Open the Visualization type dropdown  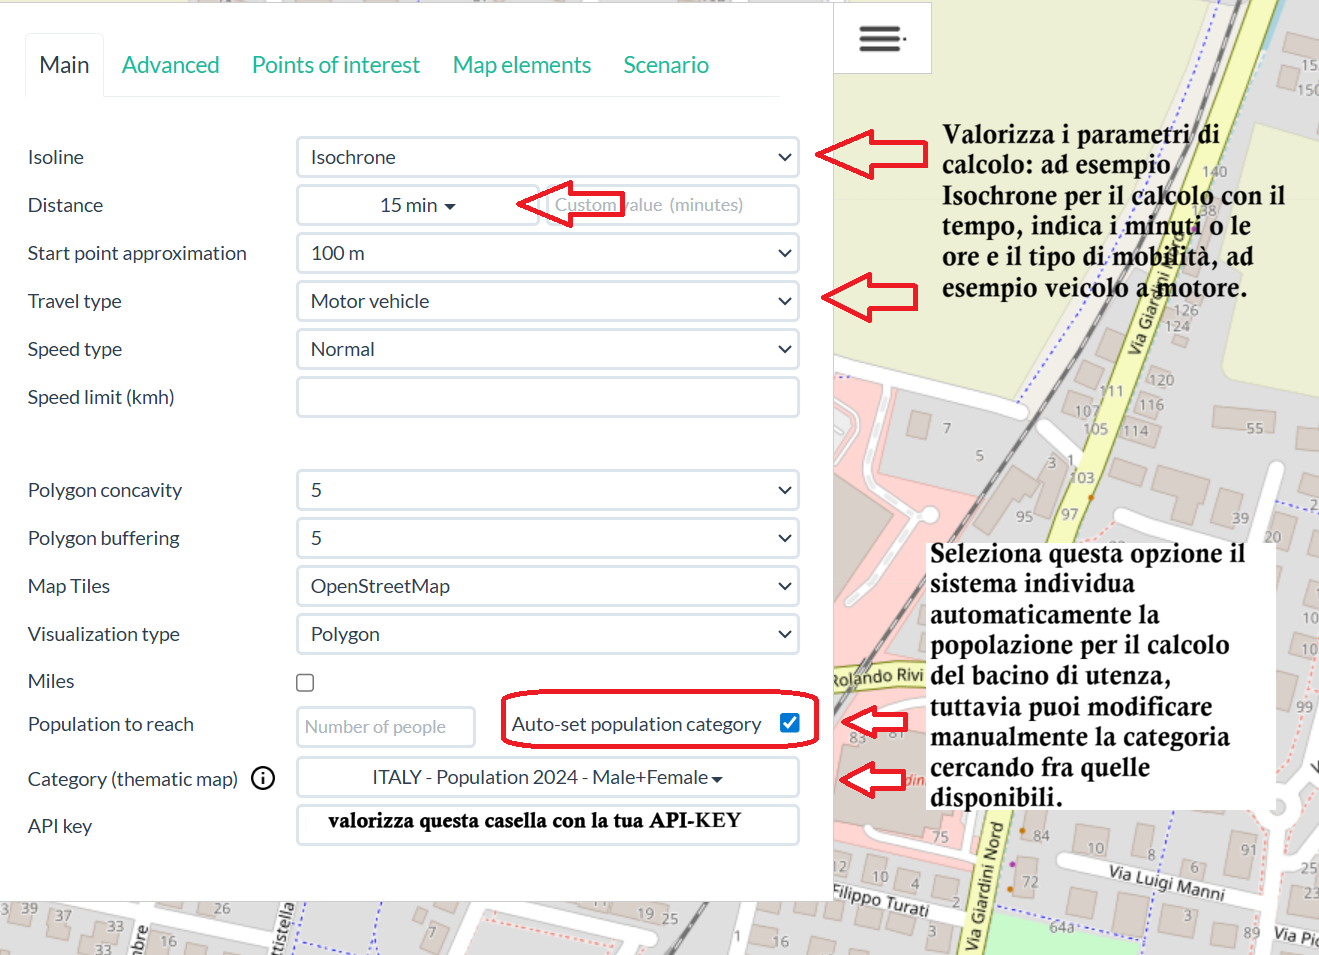click(x=547, y=634)
